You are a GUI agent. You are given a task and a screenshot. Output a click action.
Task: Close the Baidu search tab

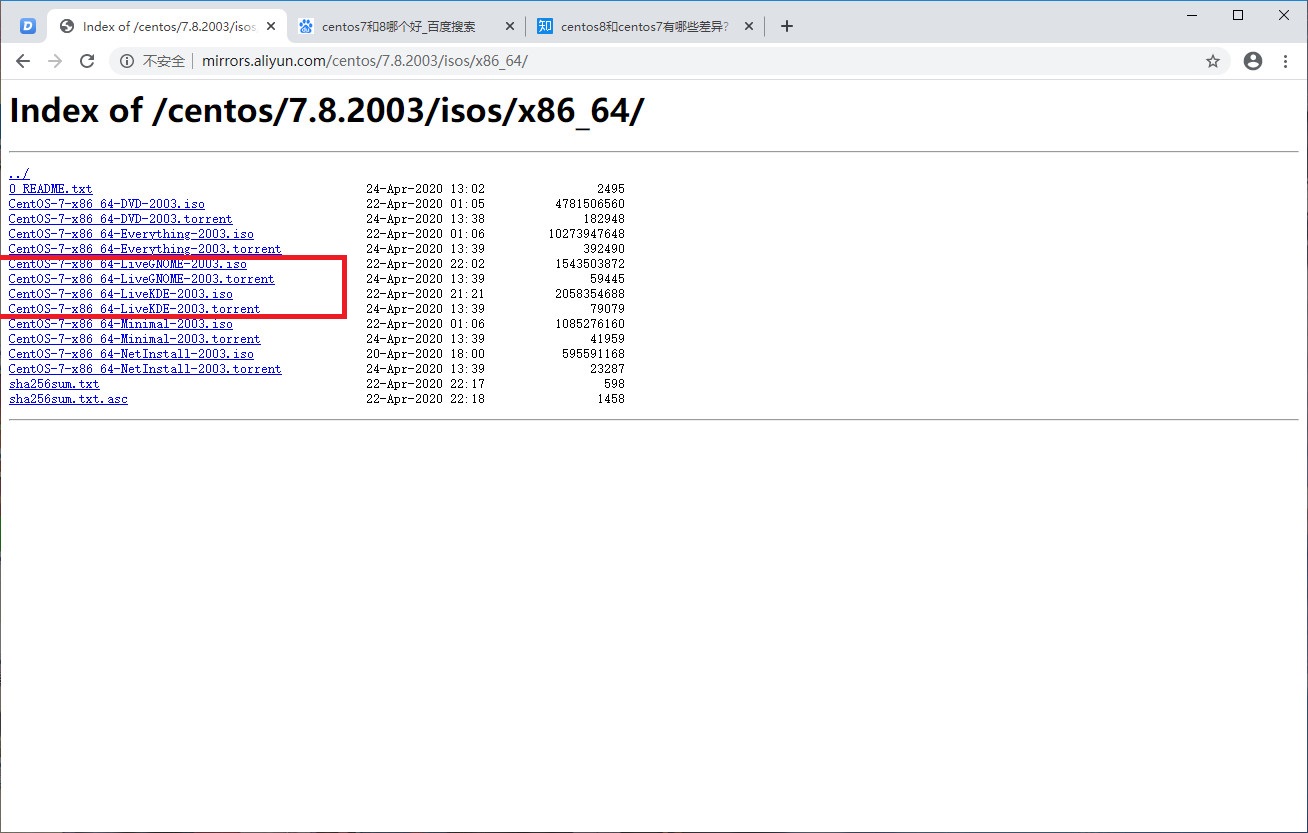(510, 26)
